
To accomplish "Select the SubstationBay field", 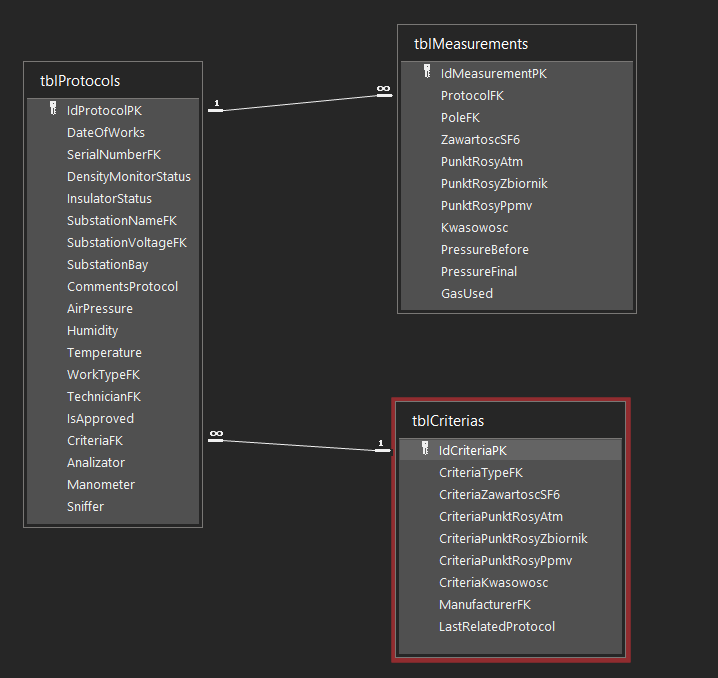I will click(x=108, y=264).
